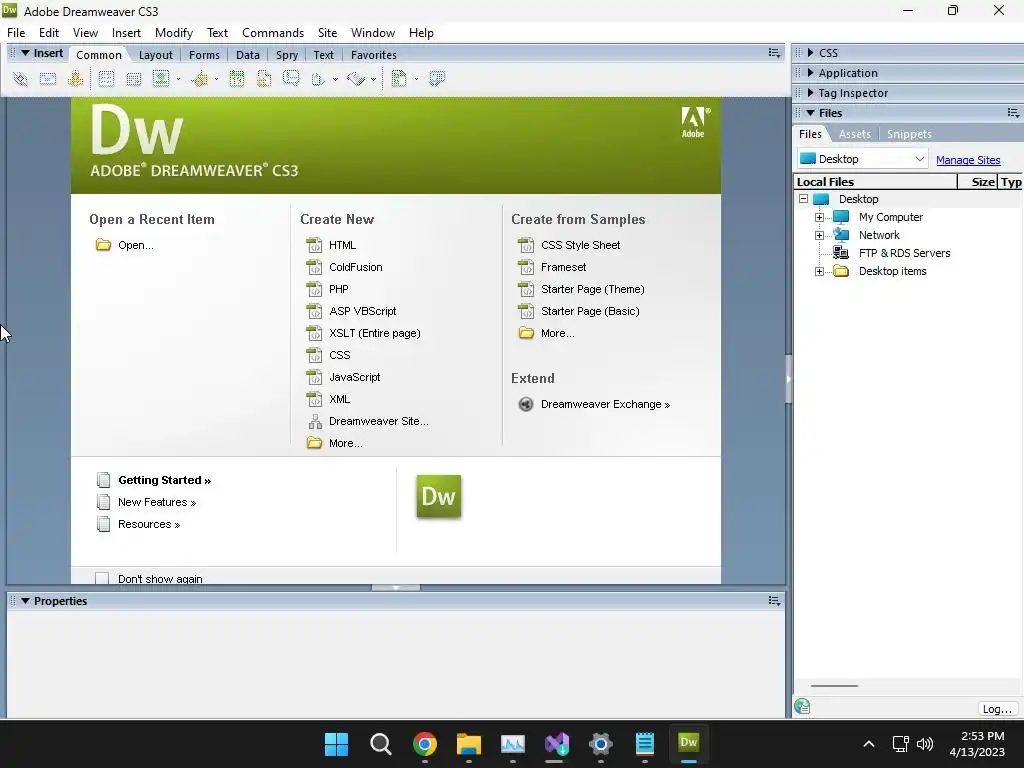Screen dimensions: 1024x768
Task: Insert the Date icon
Action: pyautogui.click(x=236, y=79)
